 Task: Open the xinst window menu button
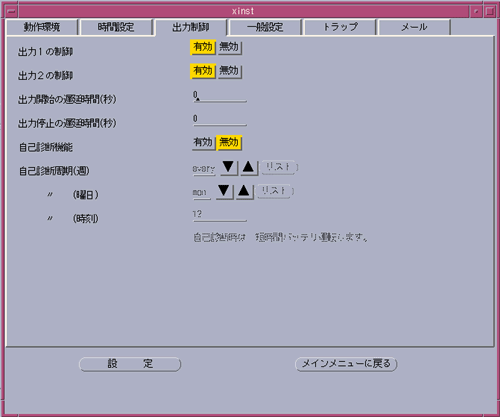point(11,11)
